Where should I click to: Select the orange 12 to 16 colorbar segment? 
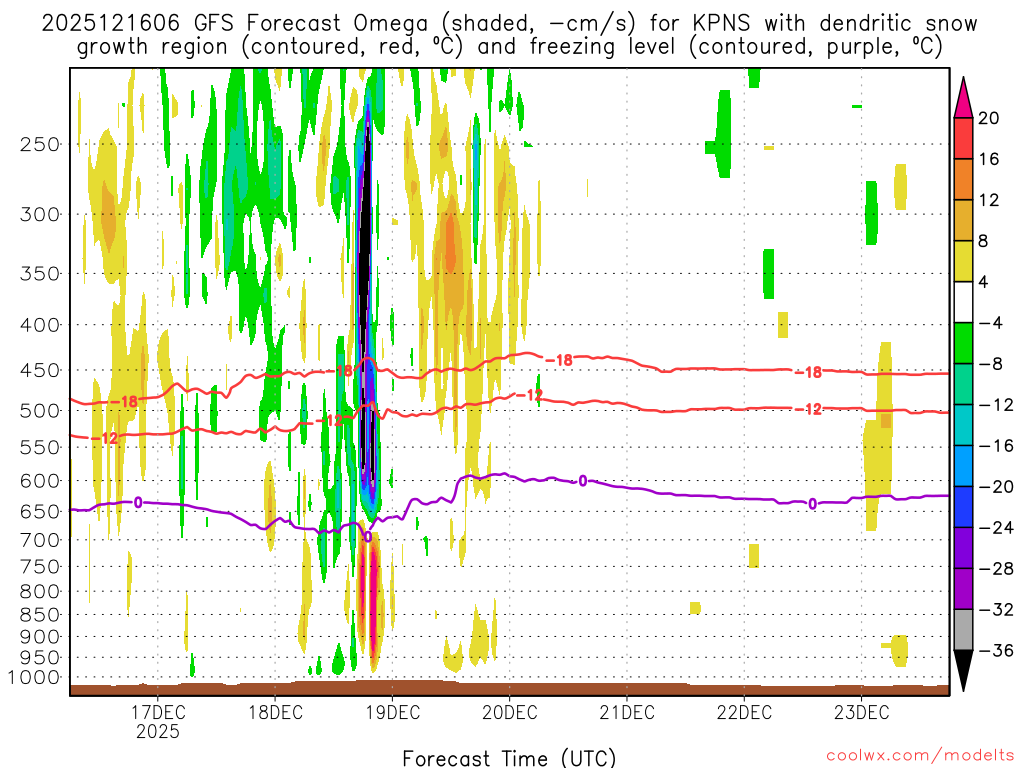point(963,179)
